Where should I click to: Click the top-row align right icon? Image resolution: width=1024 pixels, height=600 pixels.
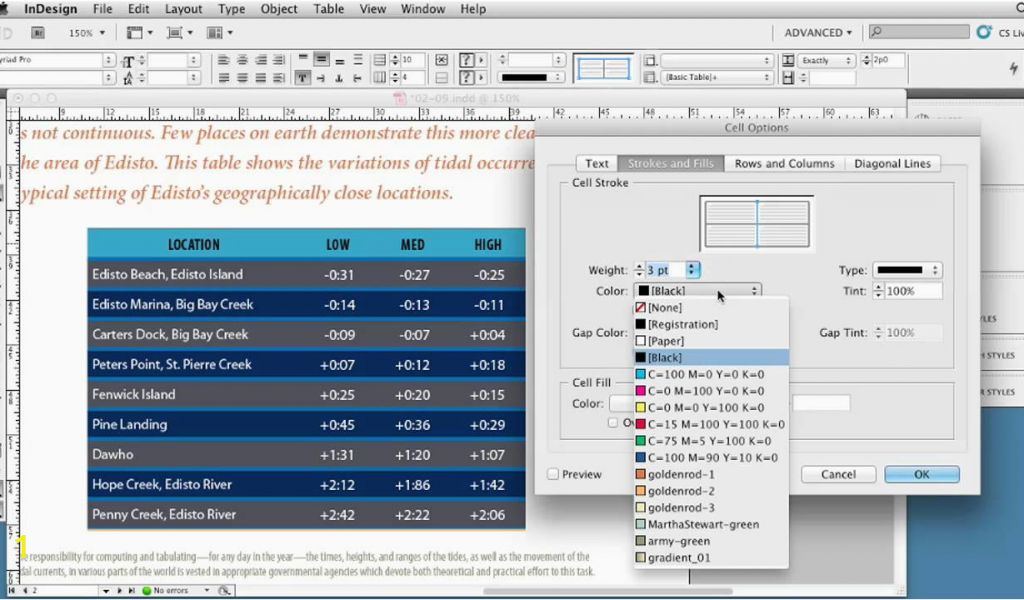tap(261, 60)
